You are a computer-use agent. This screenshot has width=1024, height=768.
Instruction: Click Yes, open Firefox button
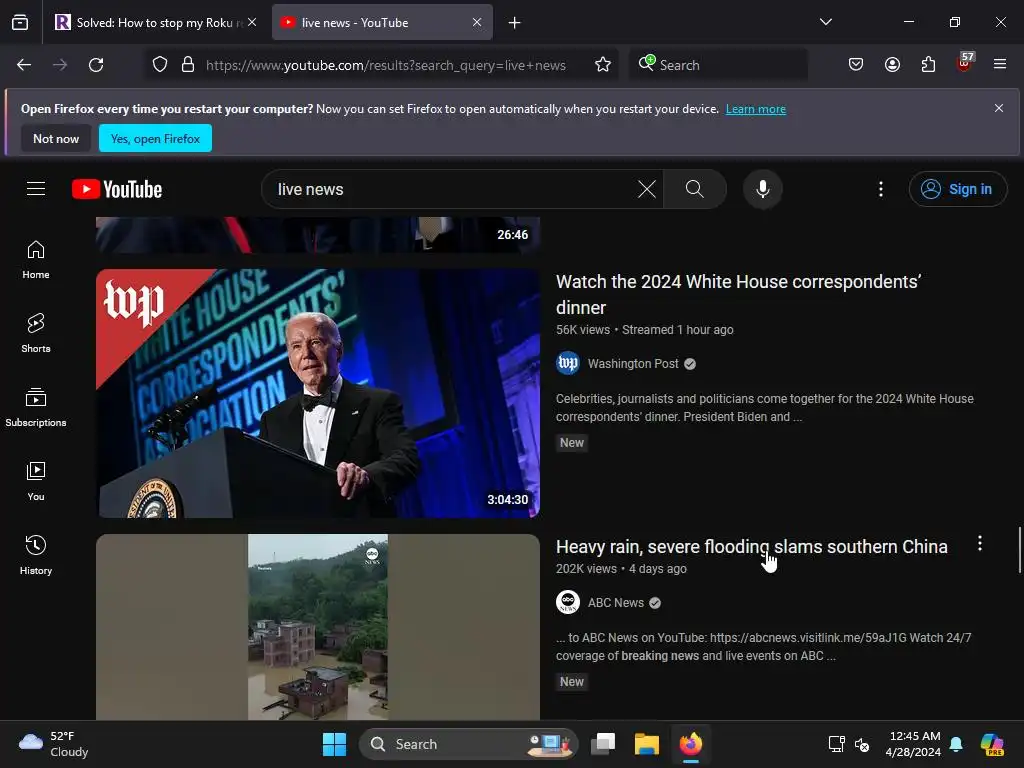tap(155, 138)
